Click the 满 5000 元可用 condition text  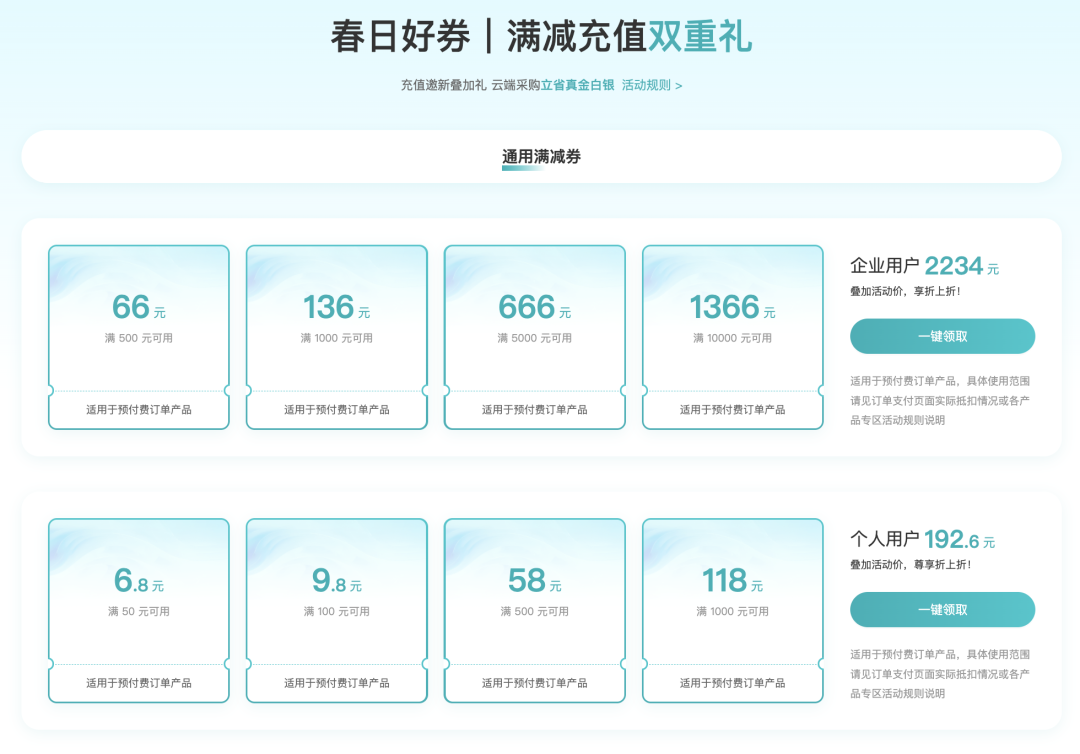(x=534, y=338)
